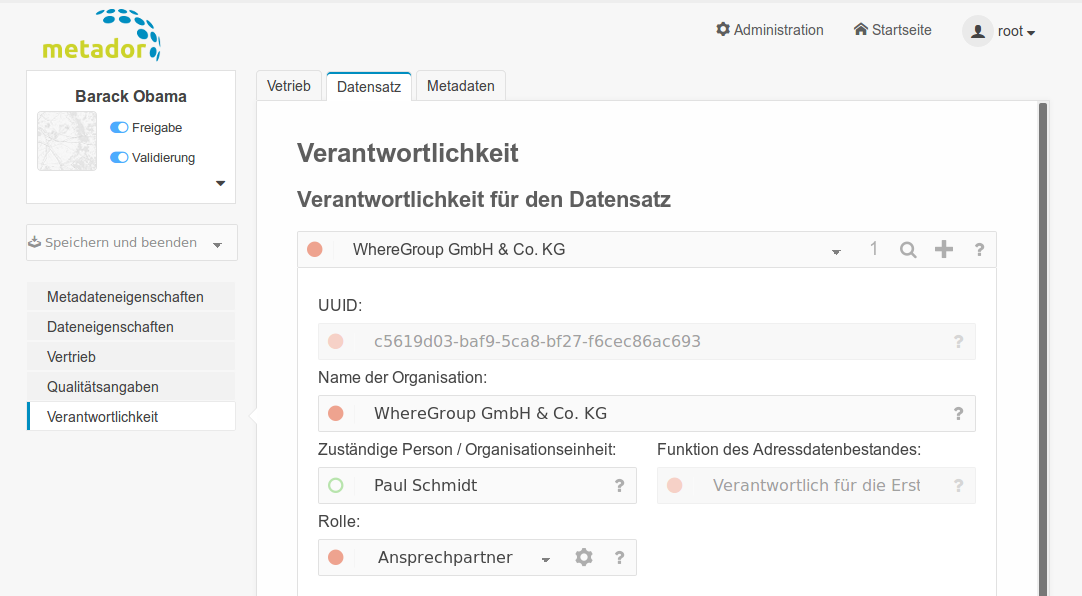Open Speichern und beenden dropdown arrow
1082x596 pixels.
pyautogui.click(x=217, y=245)
